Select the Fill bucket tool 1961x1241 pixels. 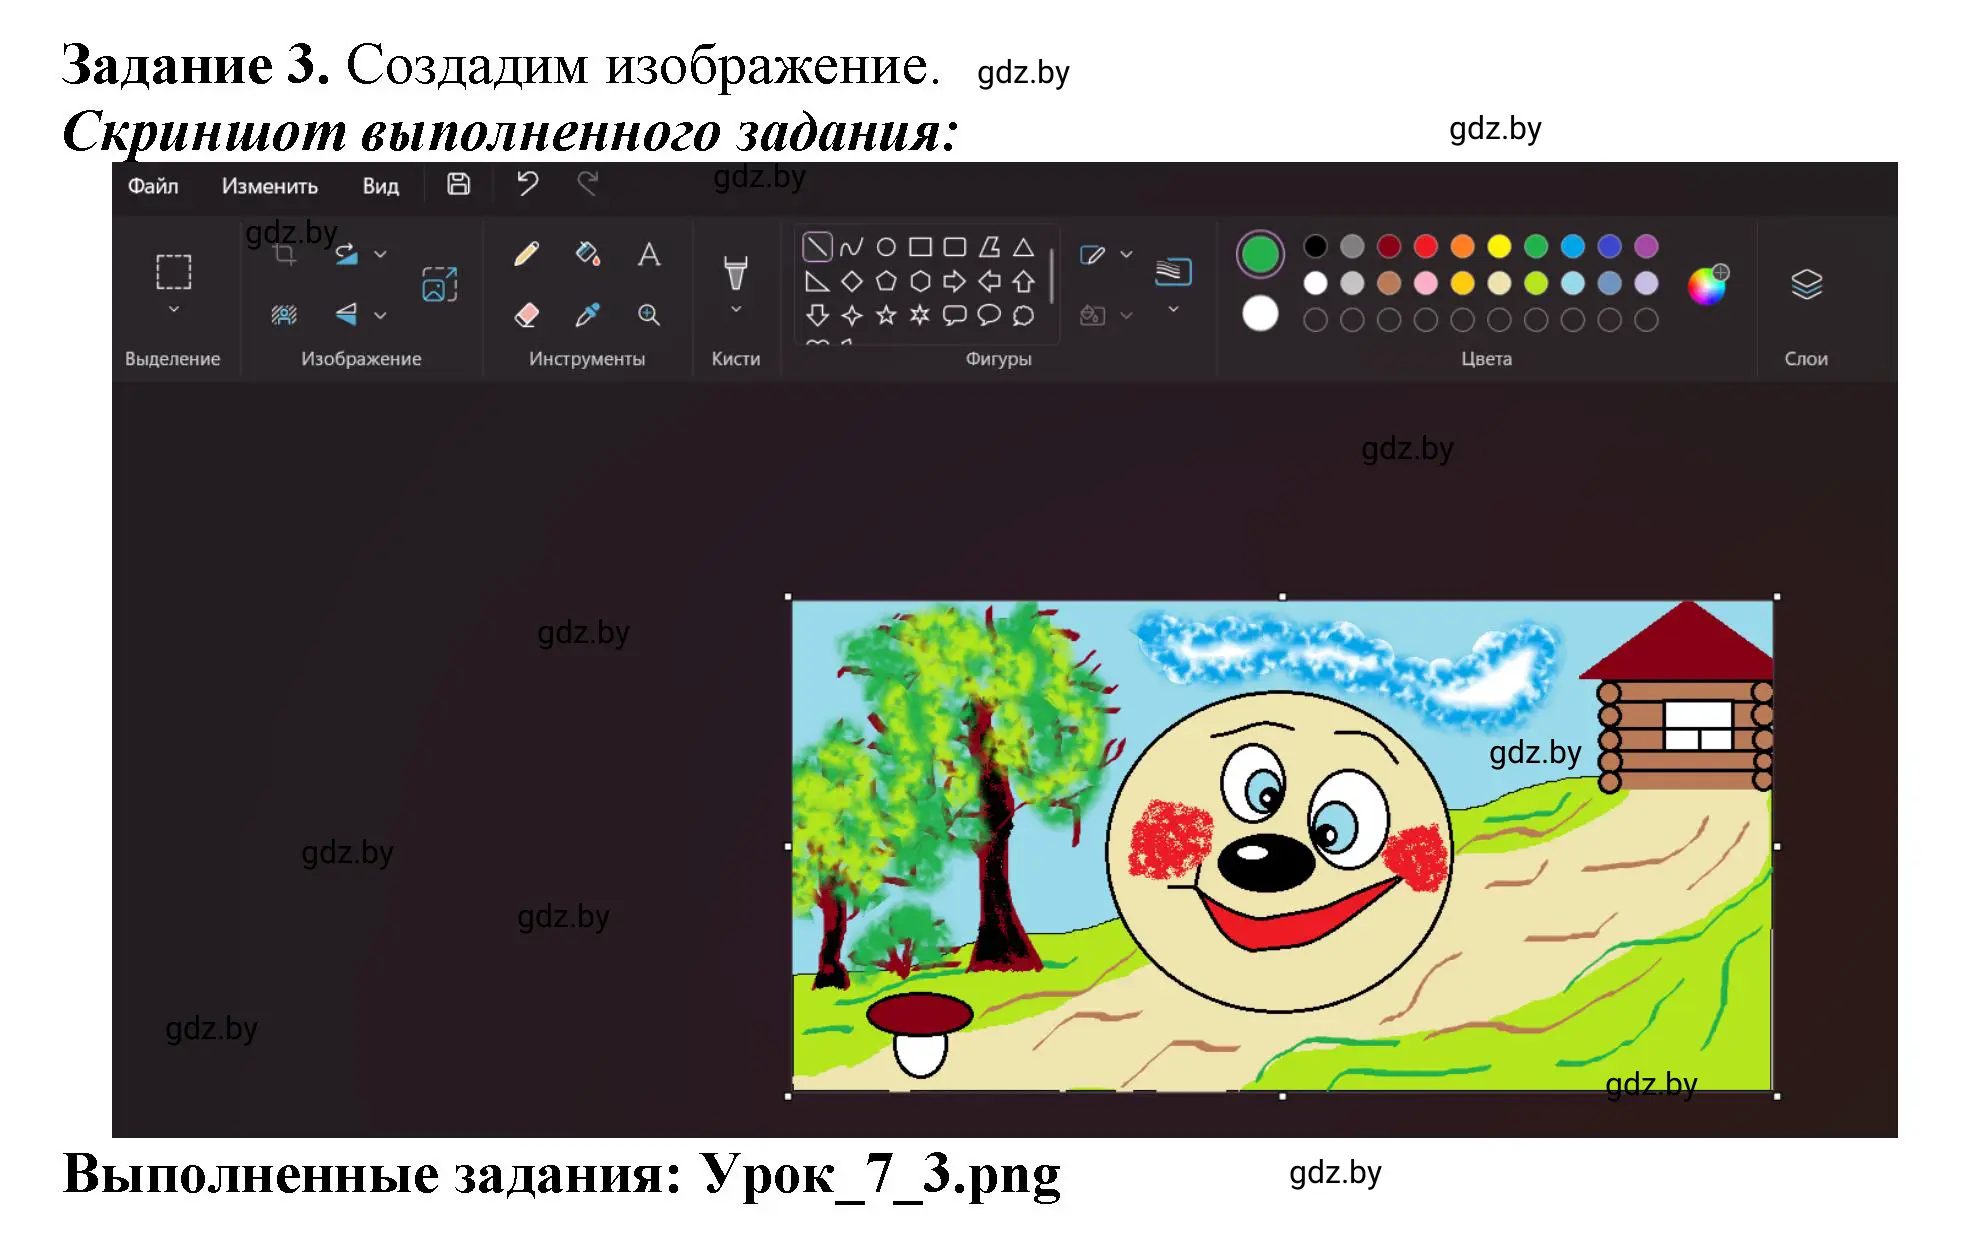pos(588,254)
